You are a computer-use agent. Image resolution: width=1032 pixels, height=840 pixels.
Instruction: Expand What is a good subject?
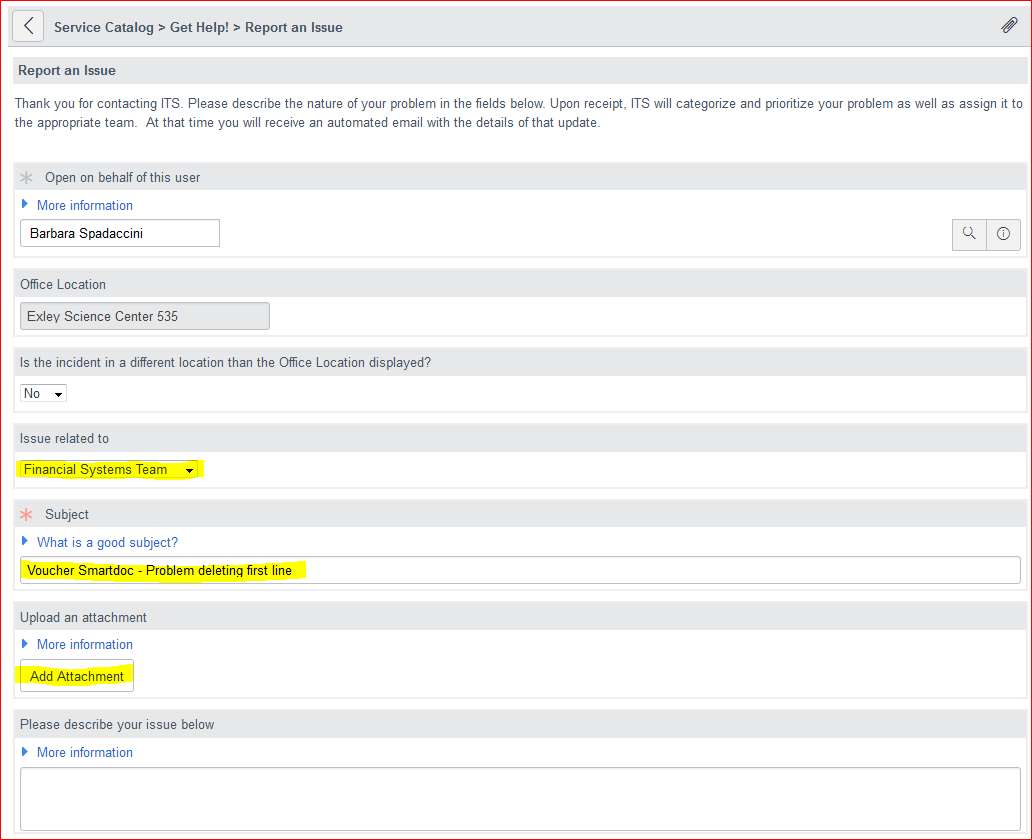point(107,542)
